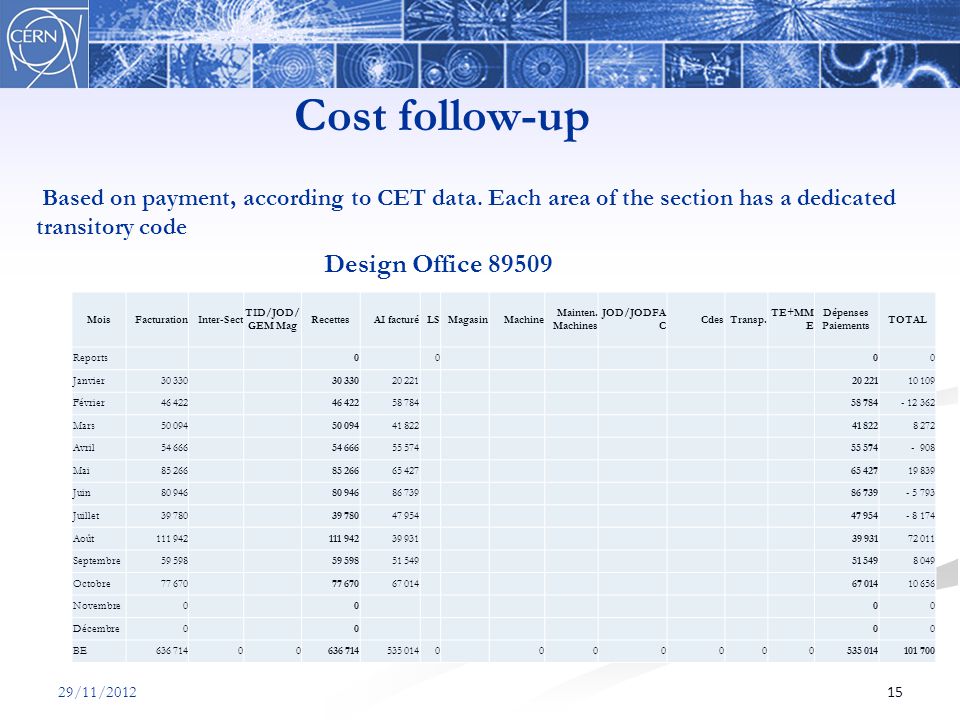Select the 'Facturation' column header
The width and height of the screenshot is (960, 720).
pos(162,320)
